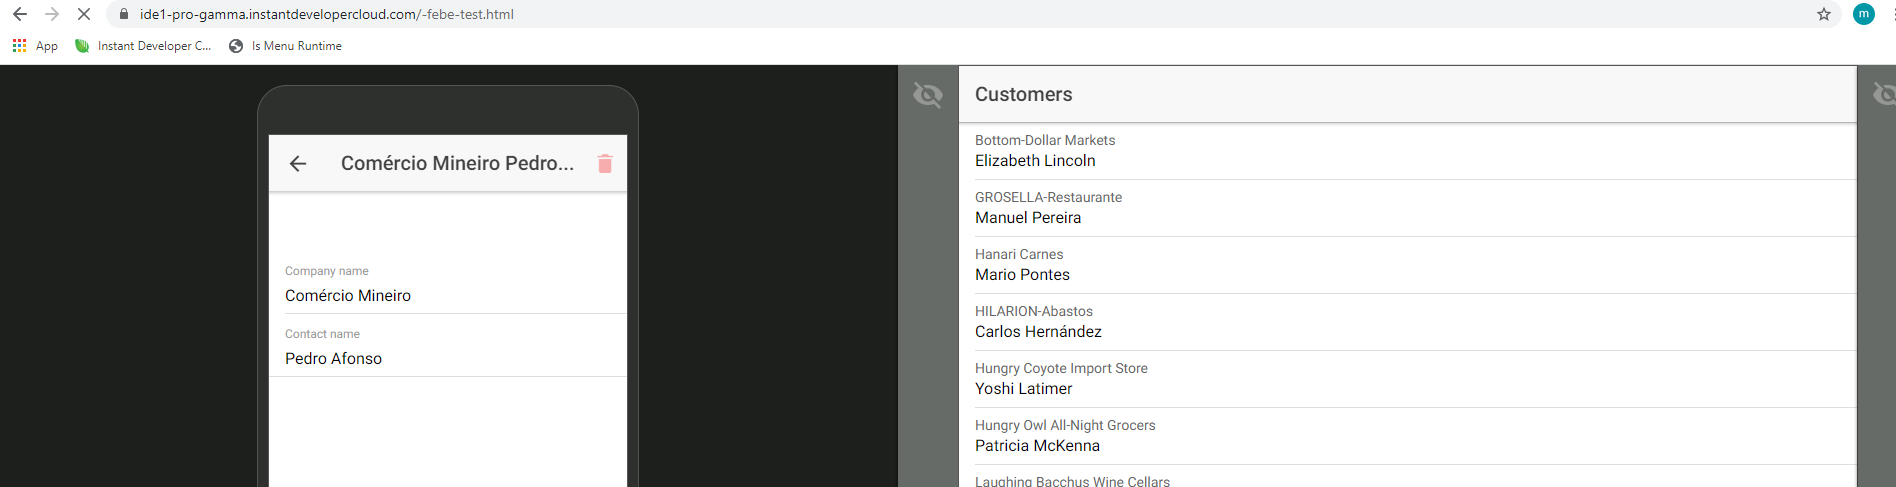Screen dimensions: 1896x487
Task: Select Hungry Coyote Import Store row
Action: (x=1407, y=379)
